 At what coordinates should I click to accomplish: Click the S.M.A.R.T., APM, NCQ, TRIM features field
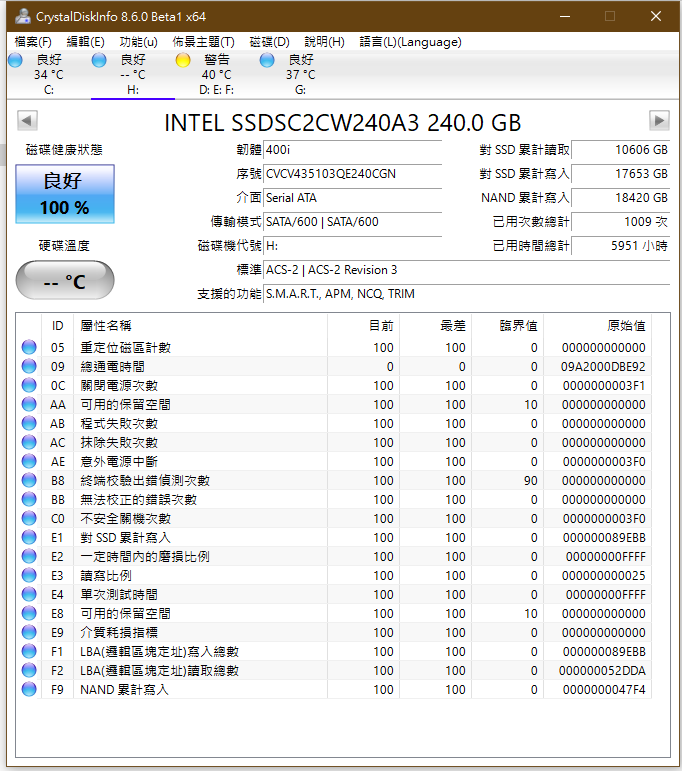pos(467,295)
